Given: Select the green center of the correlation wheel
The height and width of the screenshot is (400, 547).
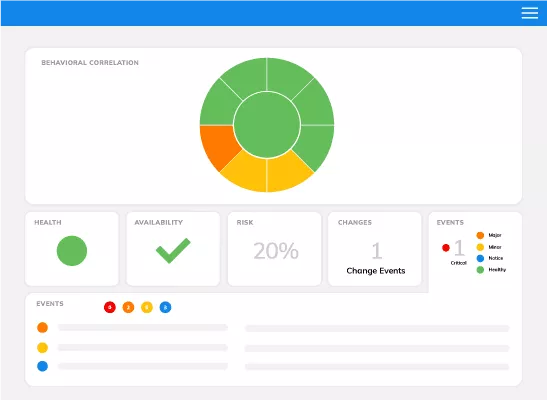Looking at the screenshot, I should tap(267, 125).
